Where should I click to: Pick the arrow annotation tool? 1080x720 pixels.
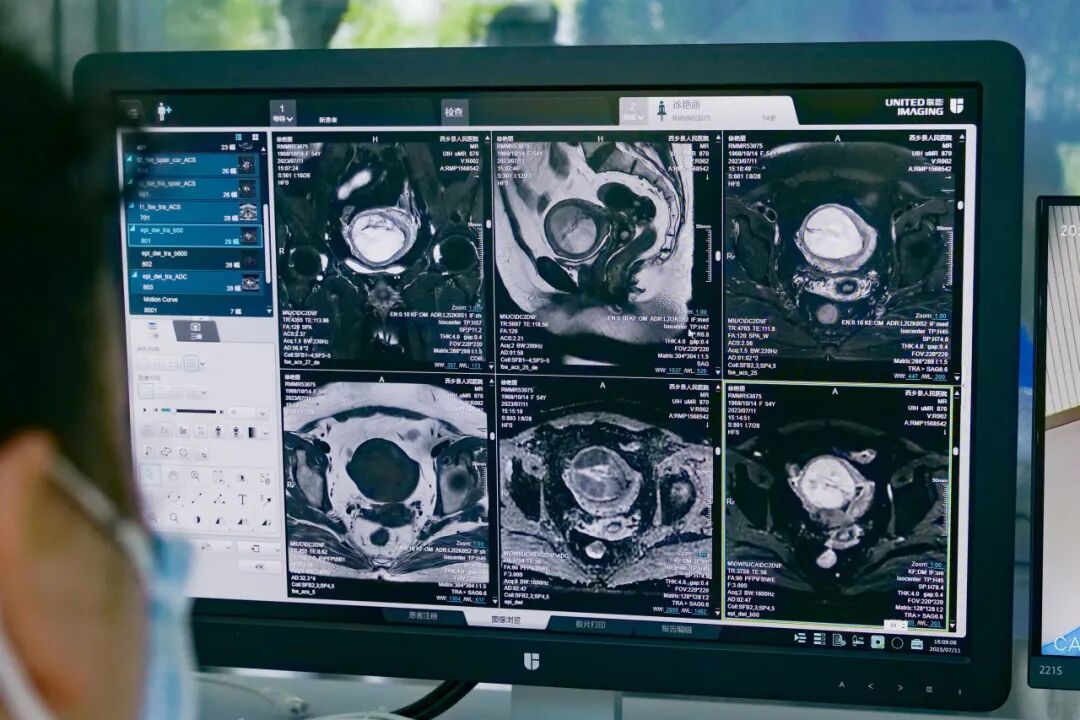[267, 500]
